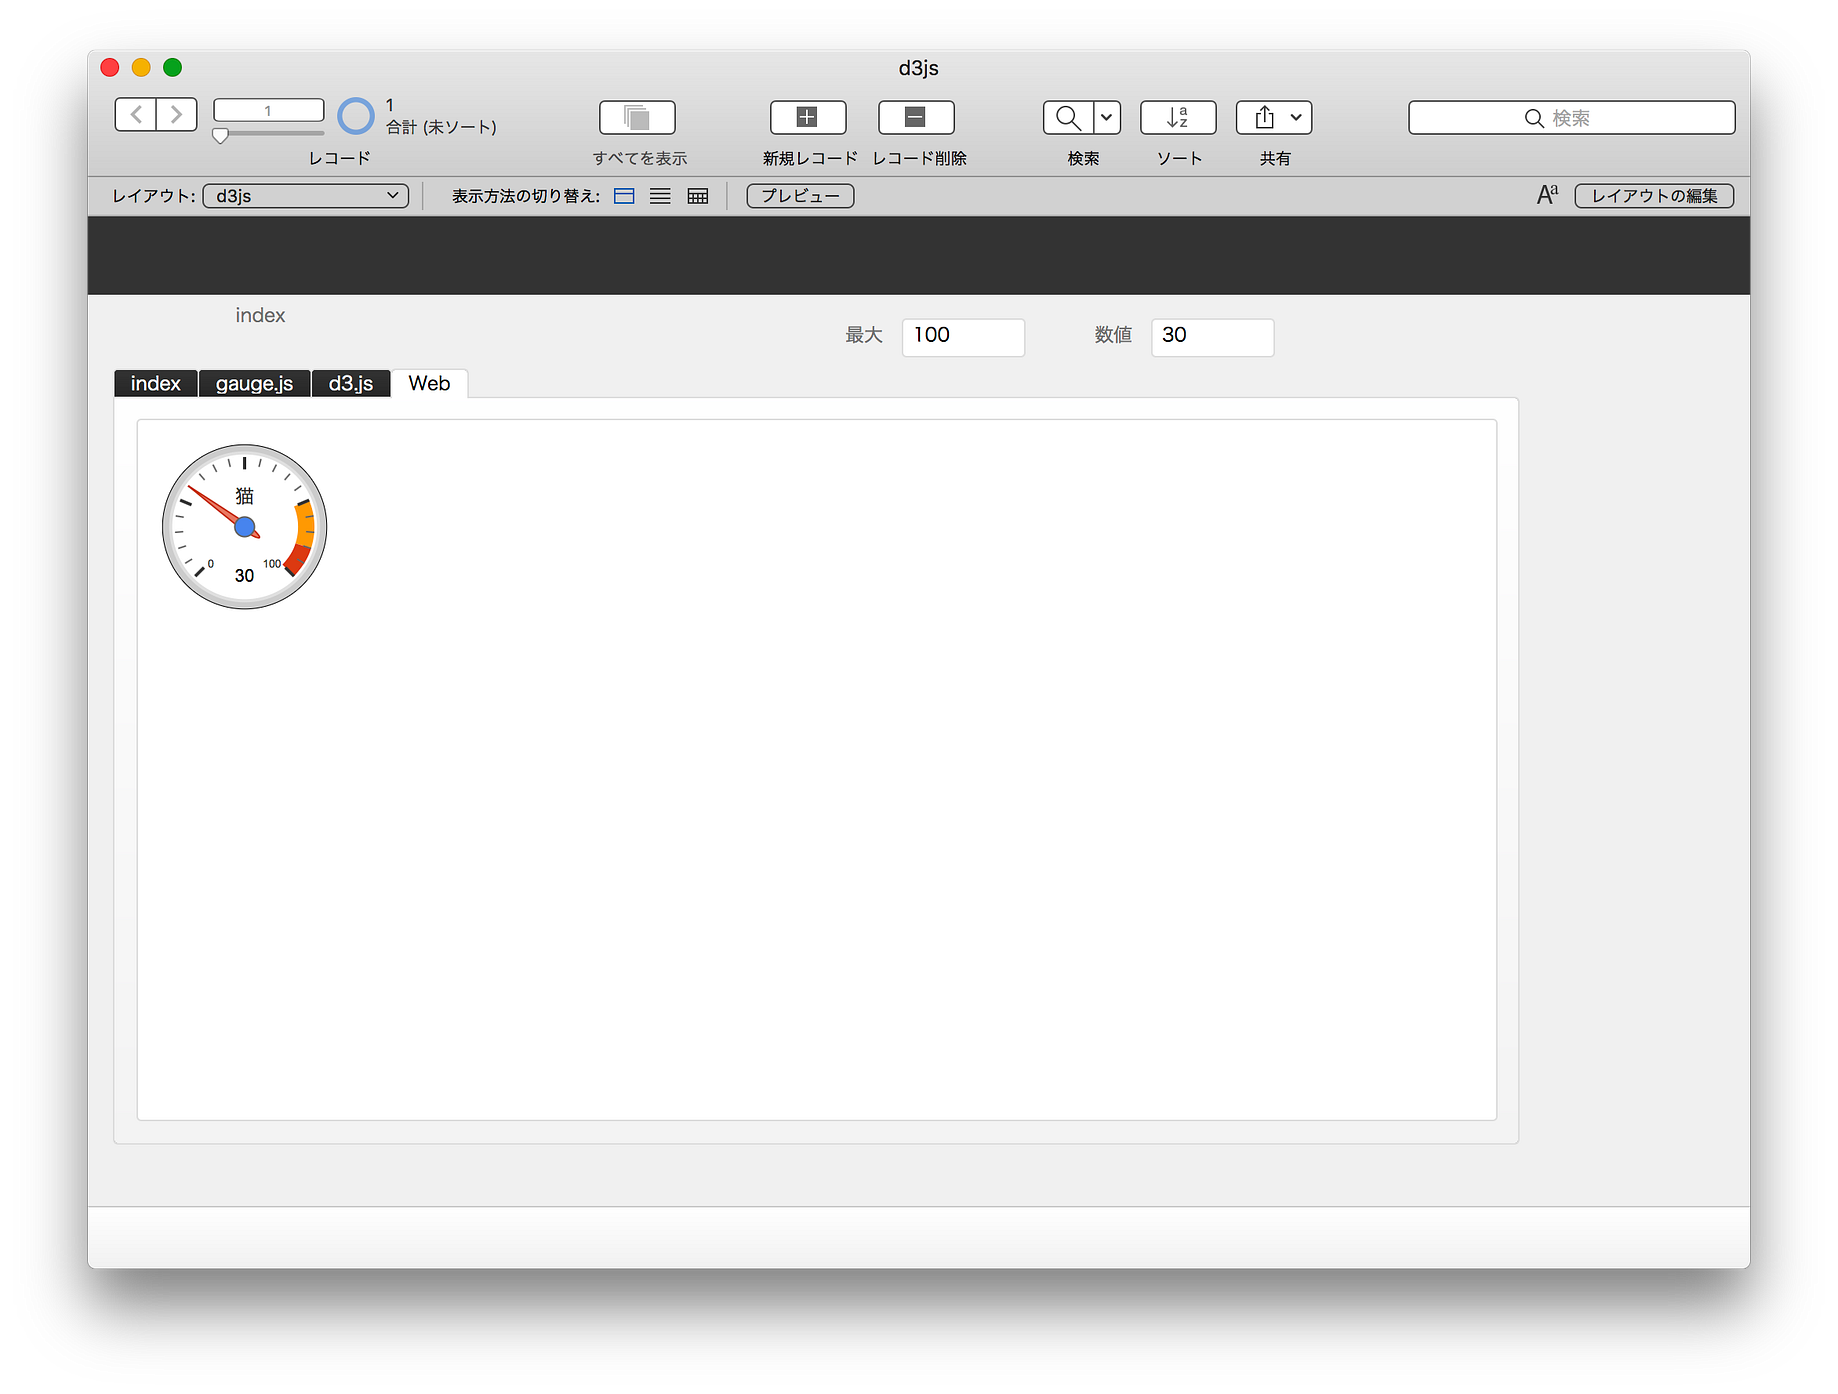Switch to form view icon
The width and height of the screenshot is (1838, 1394).
(x=624, y=195)
